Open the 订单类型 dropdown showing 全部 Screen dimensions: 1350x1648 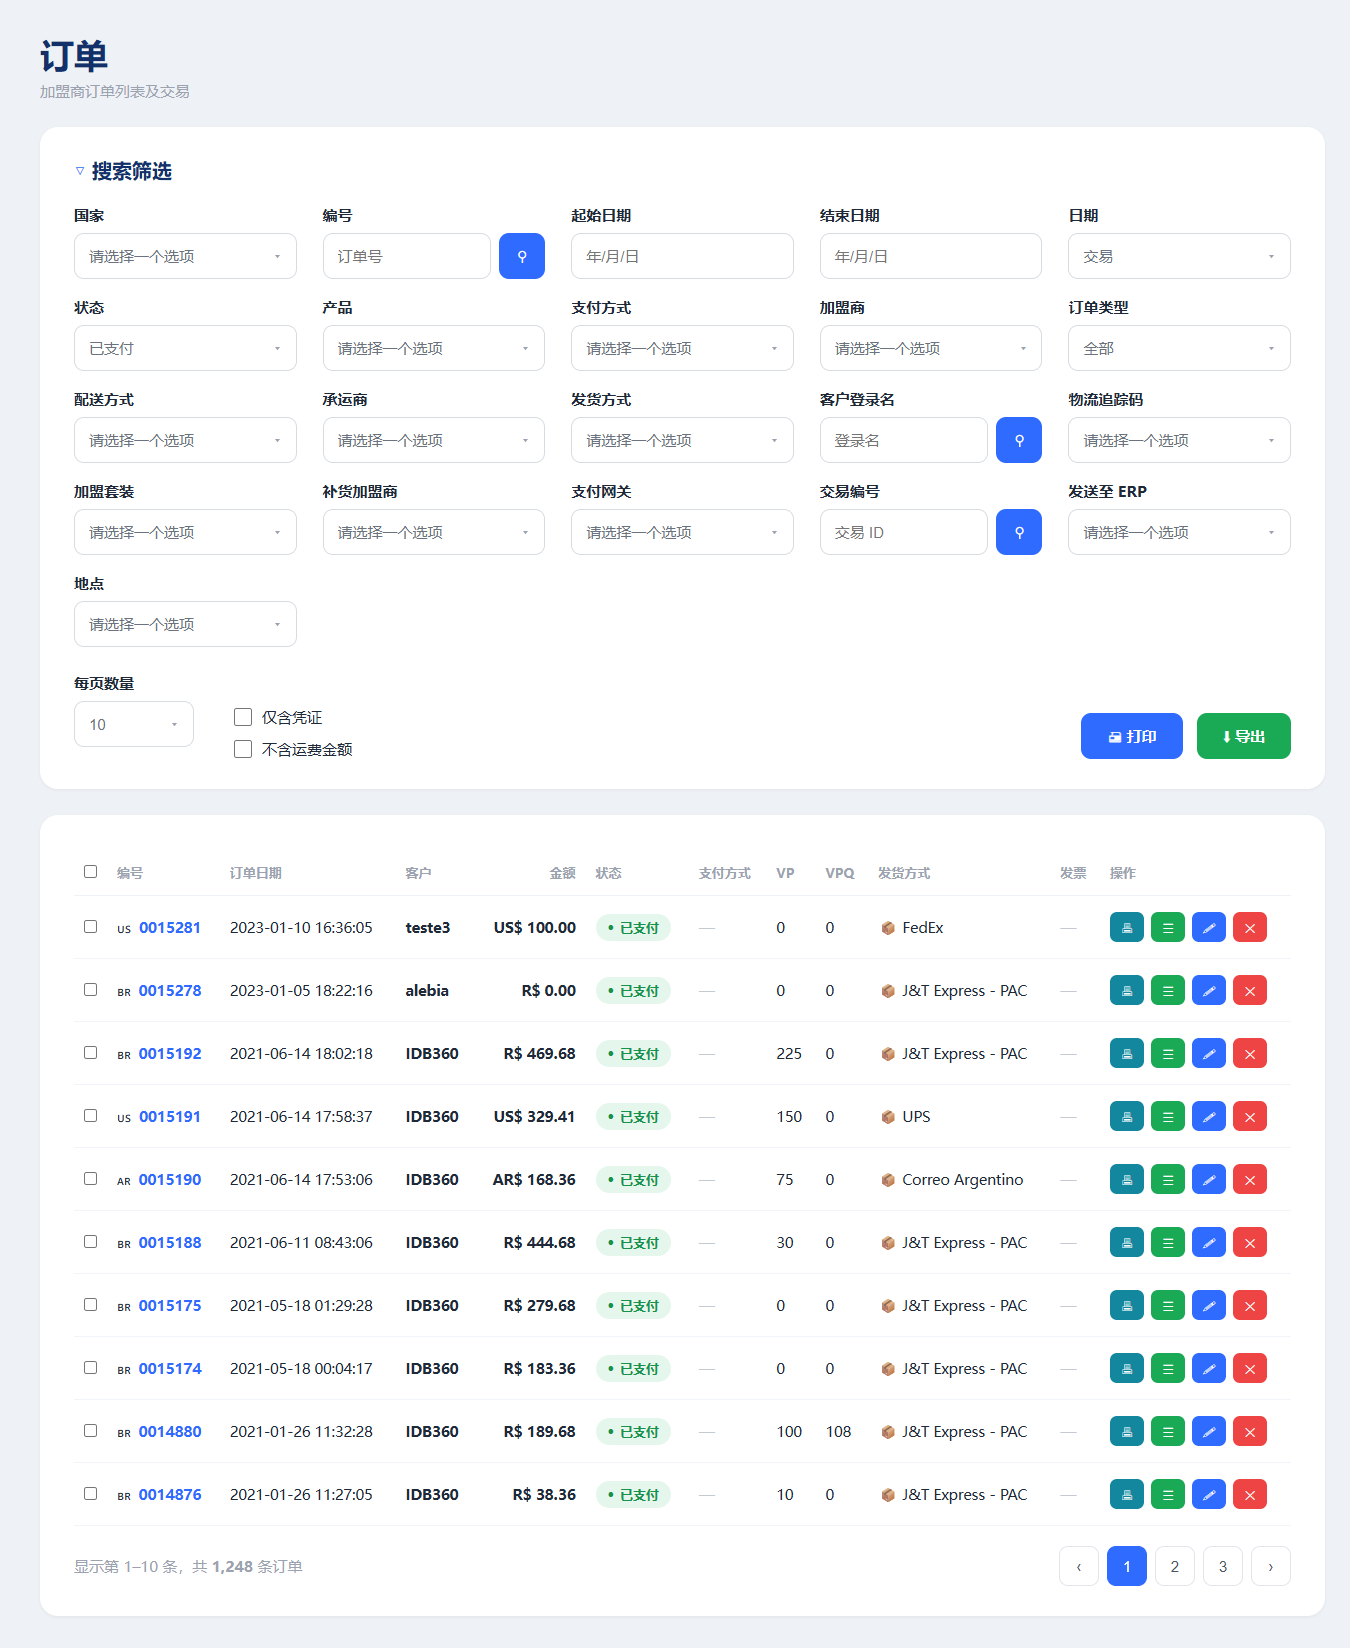tap(1179, 348)
